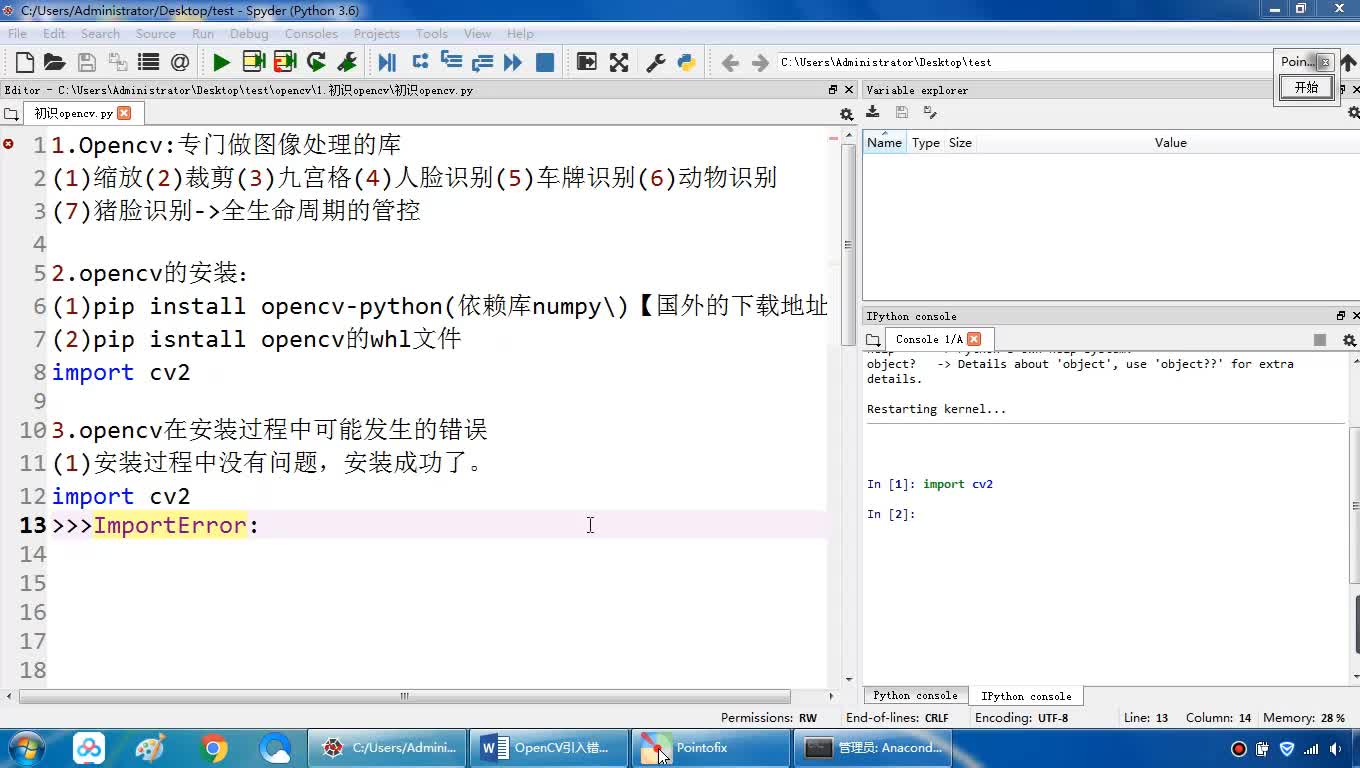Maximize the current pane from the toolbar
The width and height of the screenshot is (1360, 768).
587,62
